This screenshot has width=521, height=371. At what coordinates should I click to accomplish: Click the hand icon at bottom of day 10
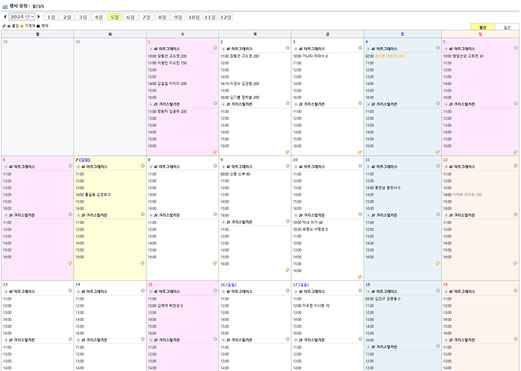360,277
